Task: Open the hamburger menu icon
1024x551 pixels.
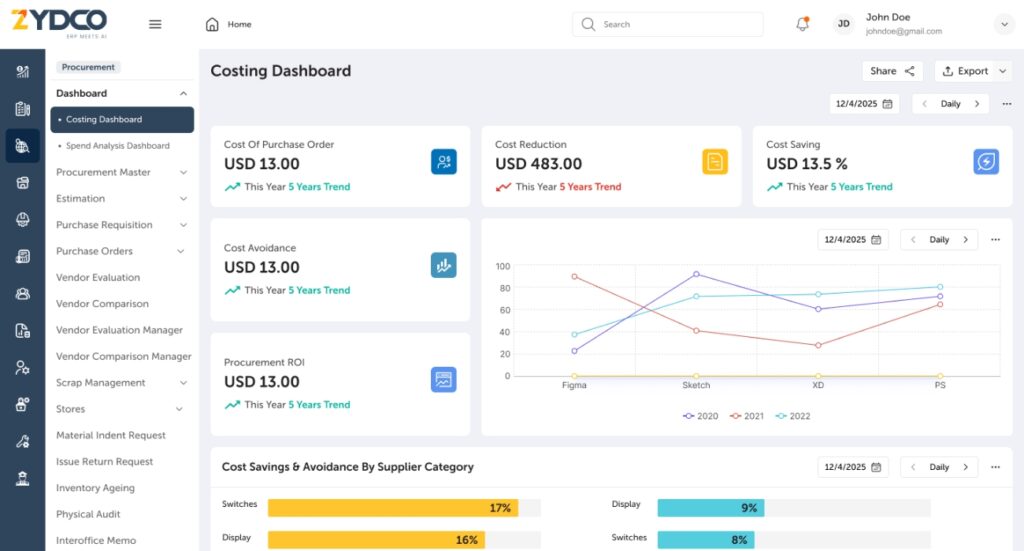Action: (155, 24)
